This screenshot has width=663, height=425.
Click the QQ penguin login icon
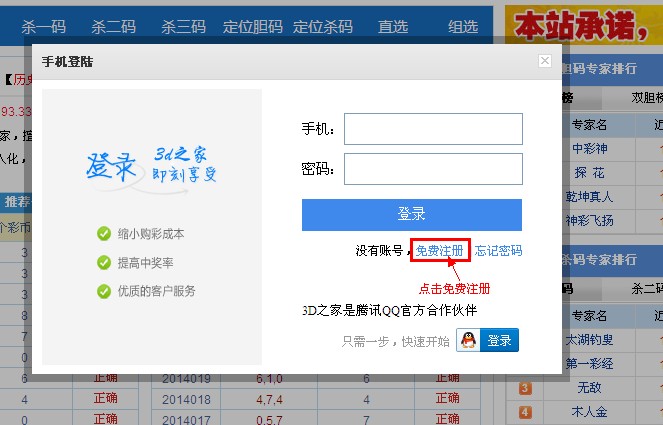click(468, 341)
